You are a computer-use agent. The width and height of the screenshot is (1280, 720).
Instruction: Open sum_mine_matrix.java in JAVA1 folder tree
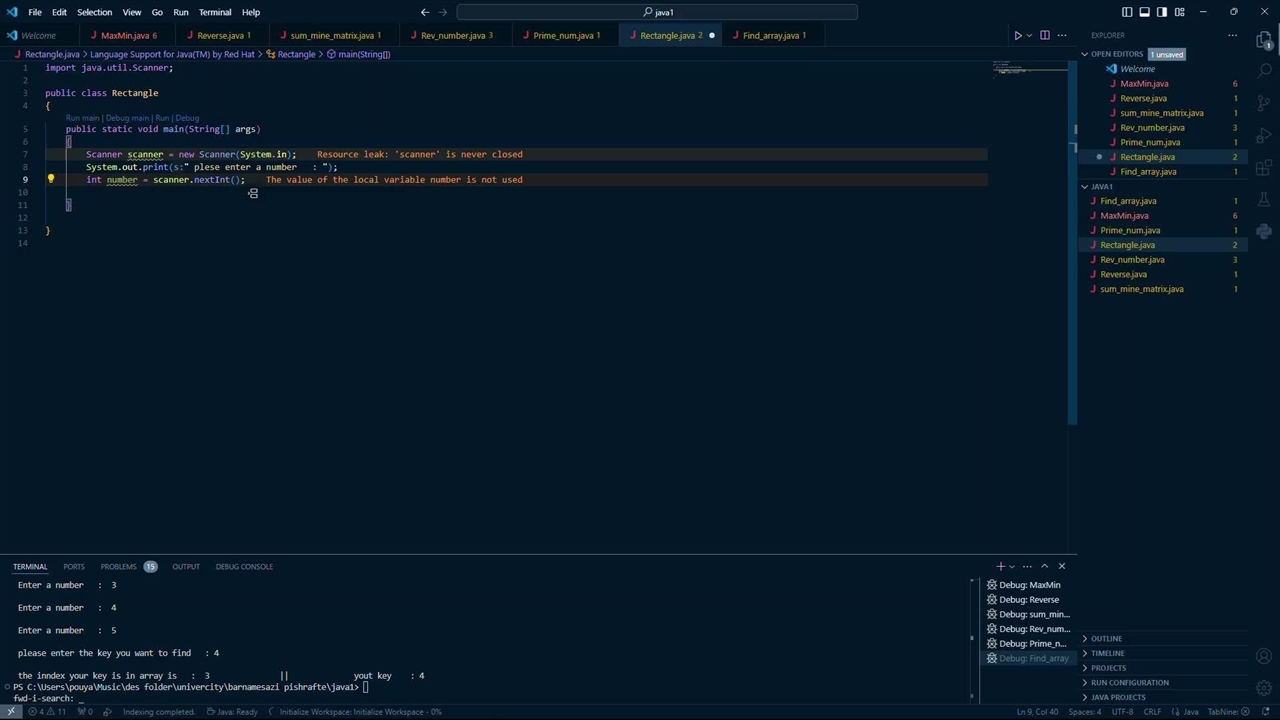click(x=1141, y=289)
